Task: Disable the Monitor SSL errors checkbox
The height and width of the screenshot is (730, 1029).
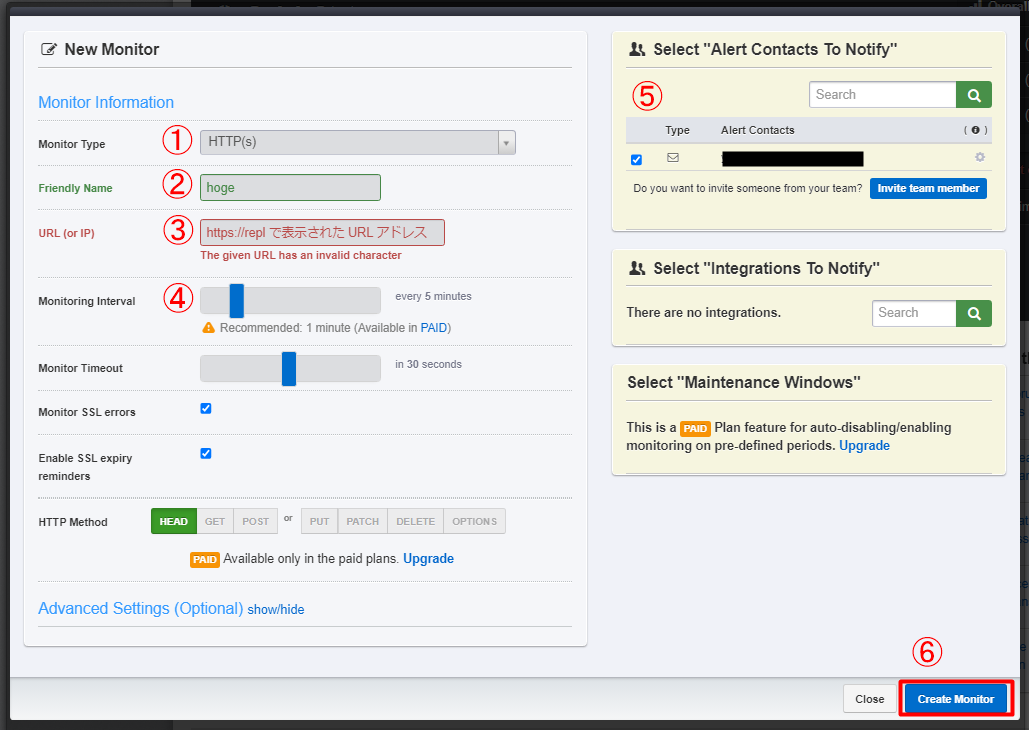Action: point(205,408)
